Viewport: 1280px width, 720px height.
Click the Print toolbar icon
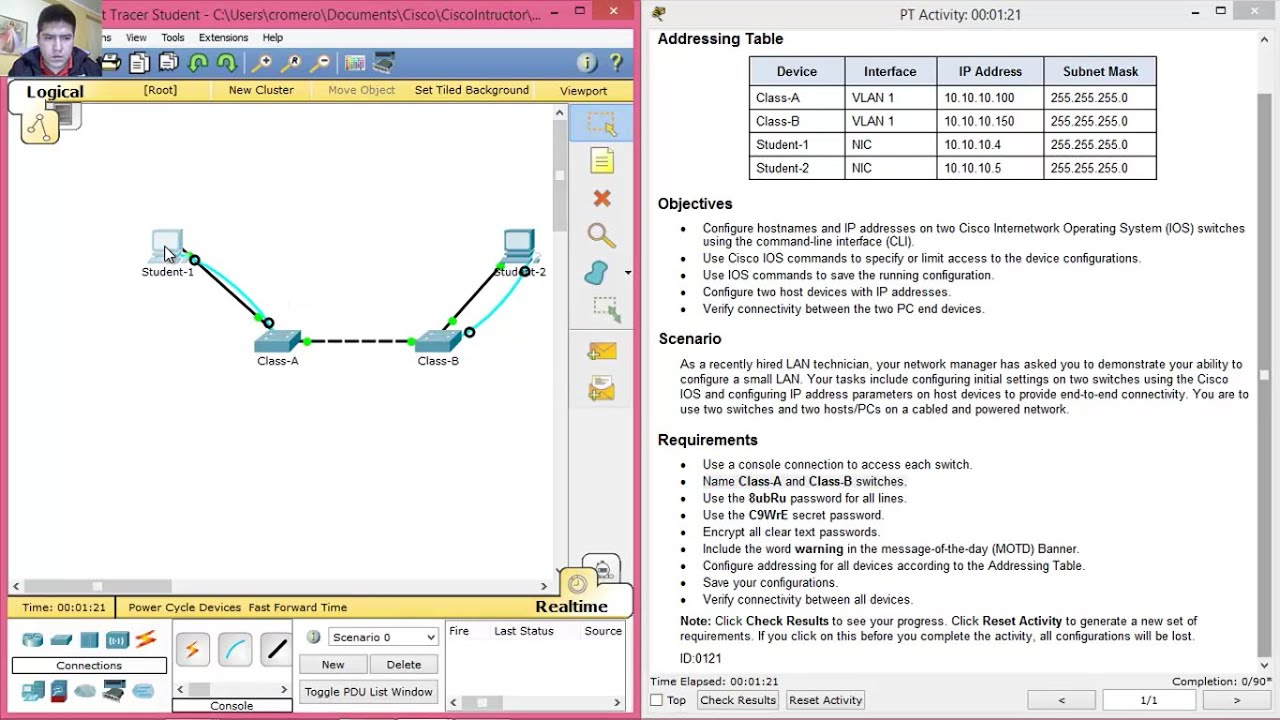[x=111, y=63]
